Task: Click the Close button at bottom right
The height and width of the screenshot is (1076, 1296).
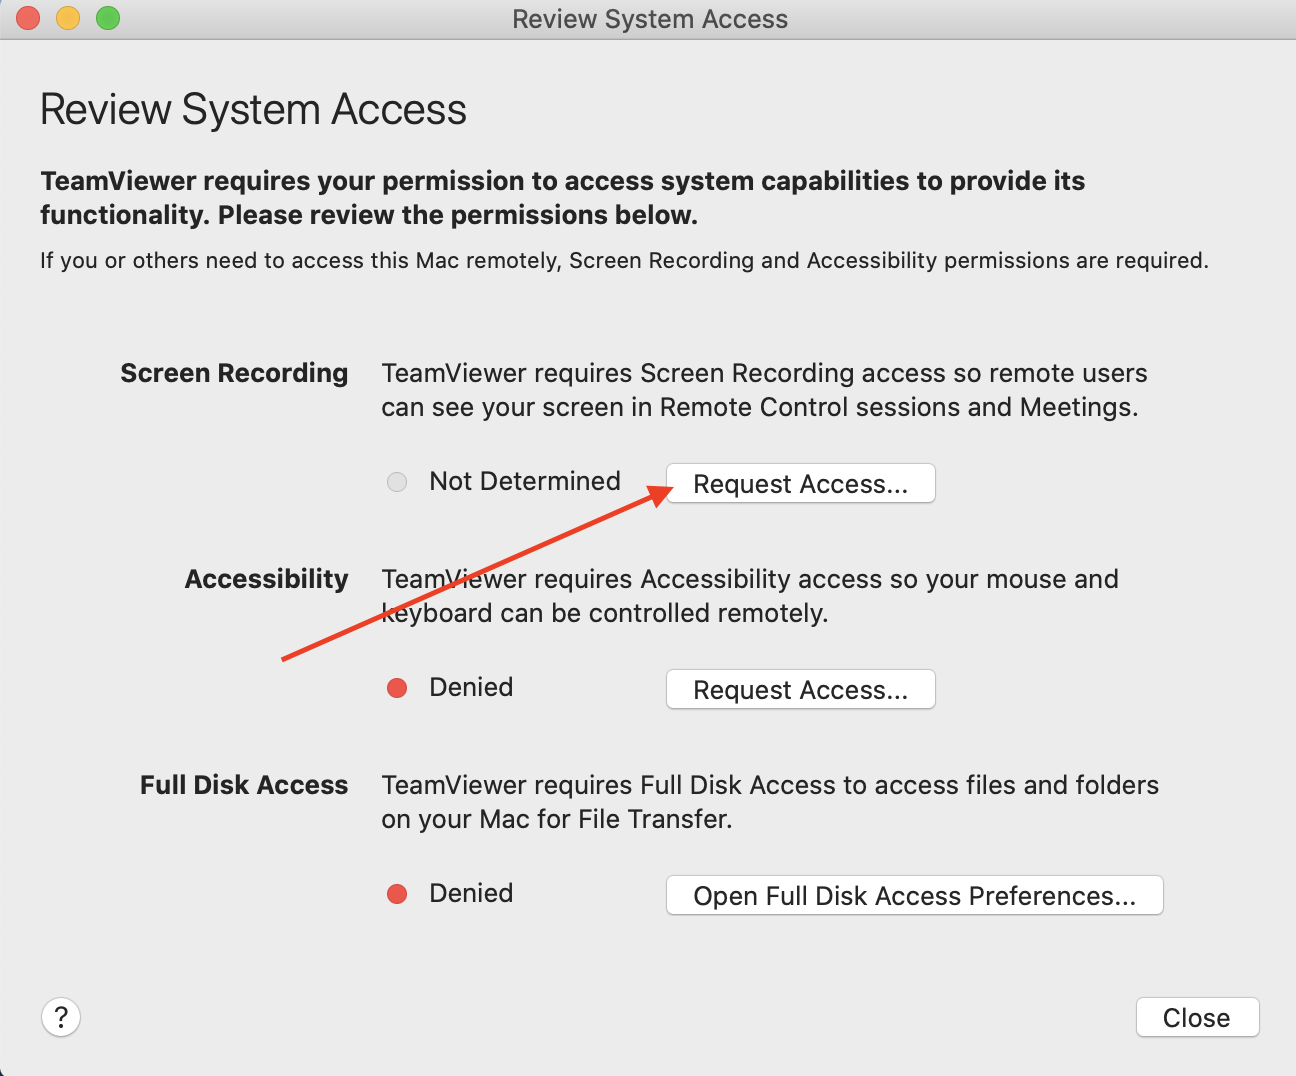Action: click(1197, 1017)
